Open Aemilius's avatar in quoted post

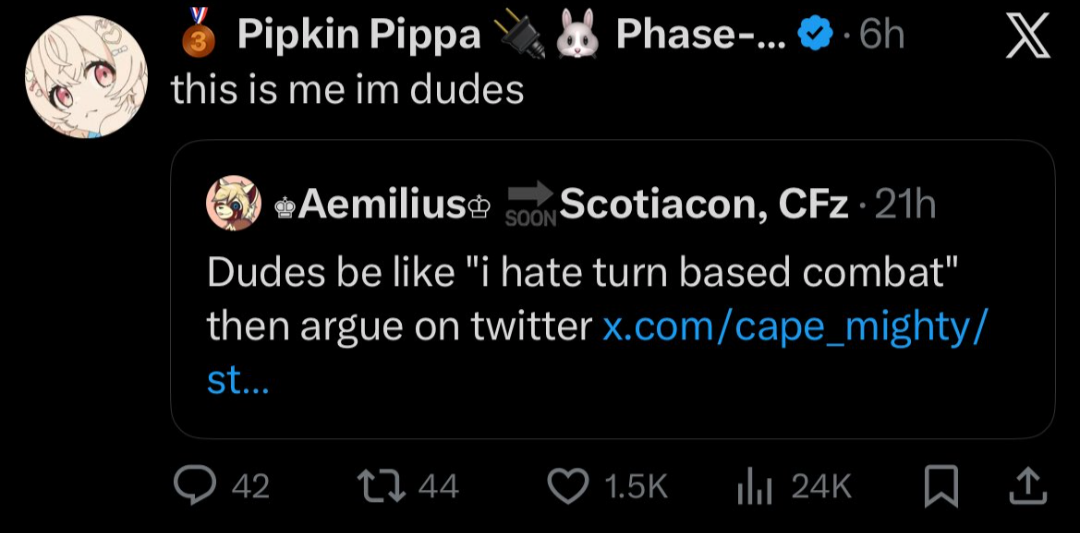pyautogui.click(x=234, y=204)
